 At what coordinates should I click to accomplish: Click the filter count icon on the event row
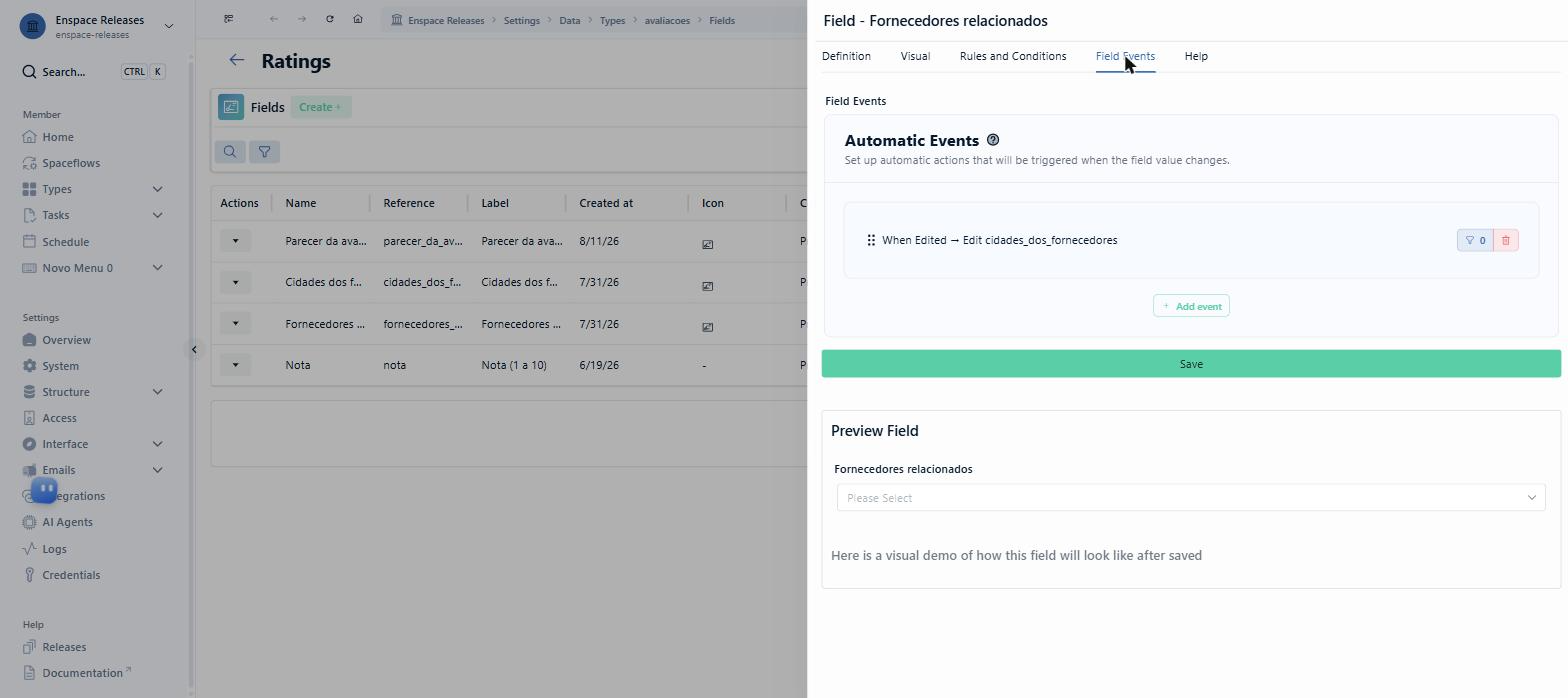click(1475, 240)
